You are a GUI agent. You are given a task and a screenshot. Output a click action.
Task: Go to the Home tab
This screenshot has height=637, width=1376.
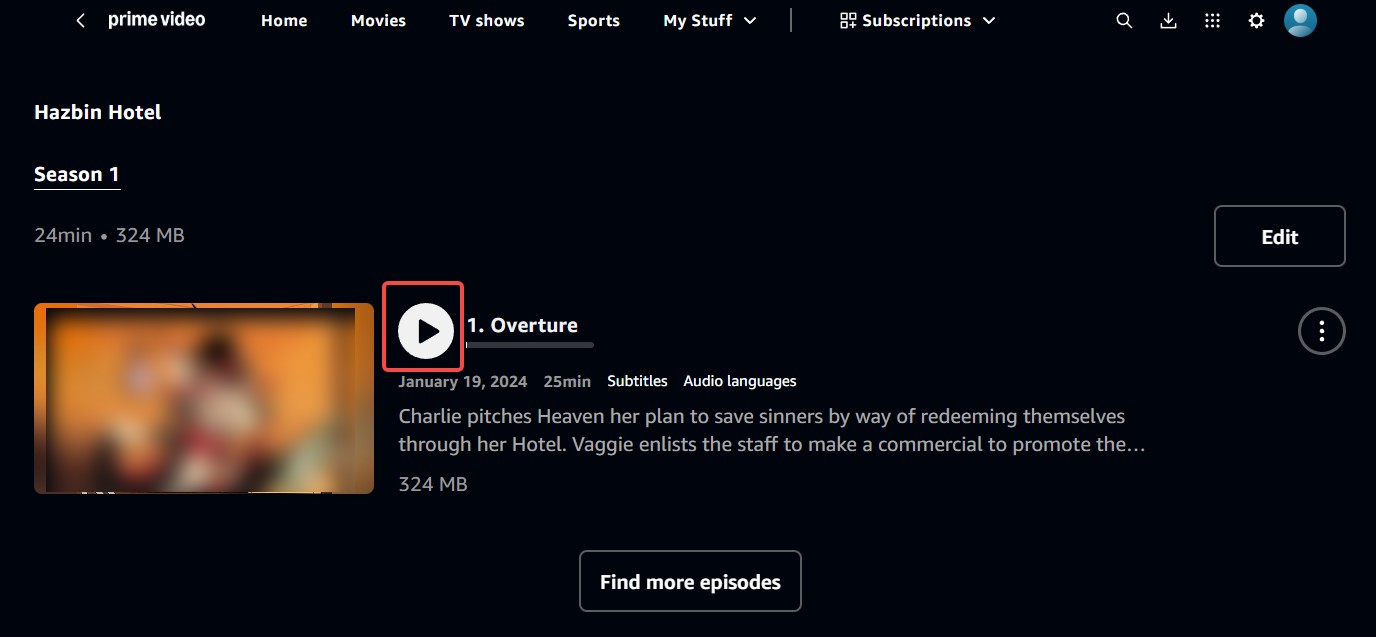(x=285, y=21)
